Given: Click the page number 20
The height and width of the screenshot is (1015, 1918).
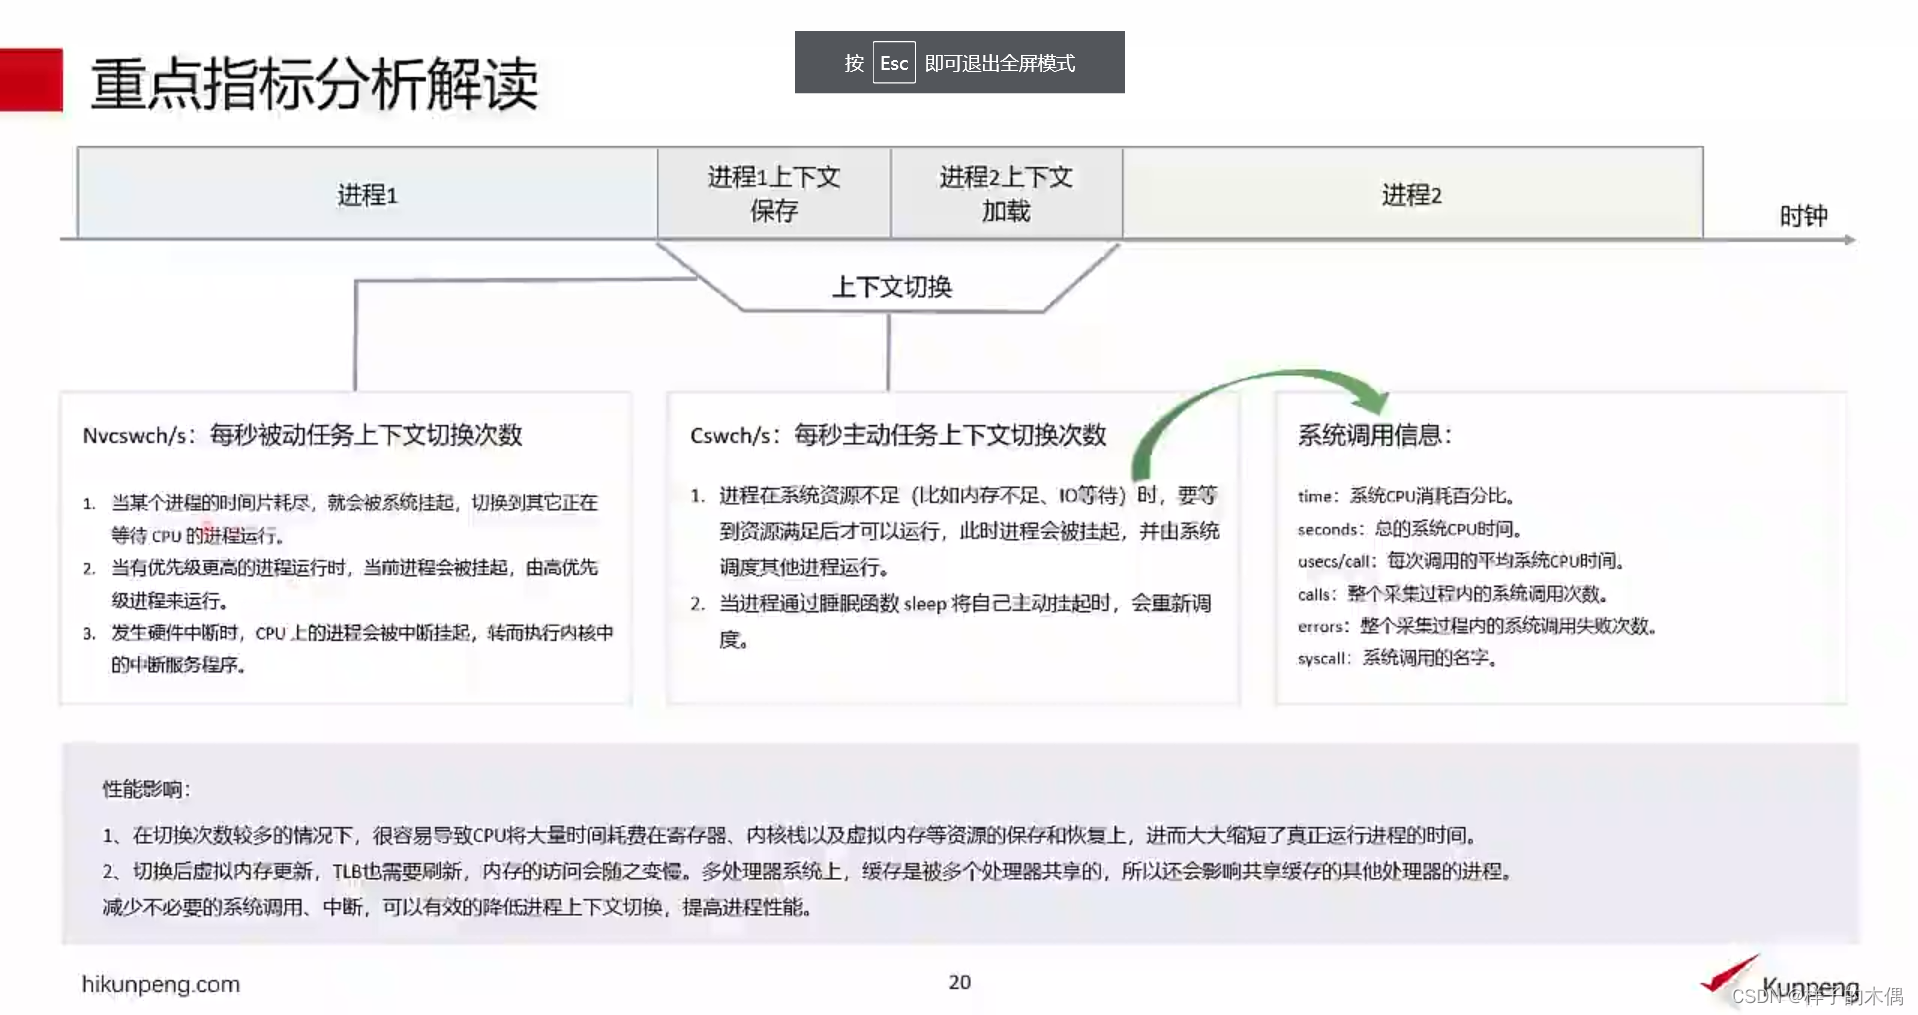Looking at the screenshot, I should click(x=958, y=983).
